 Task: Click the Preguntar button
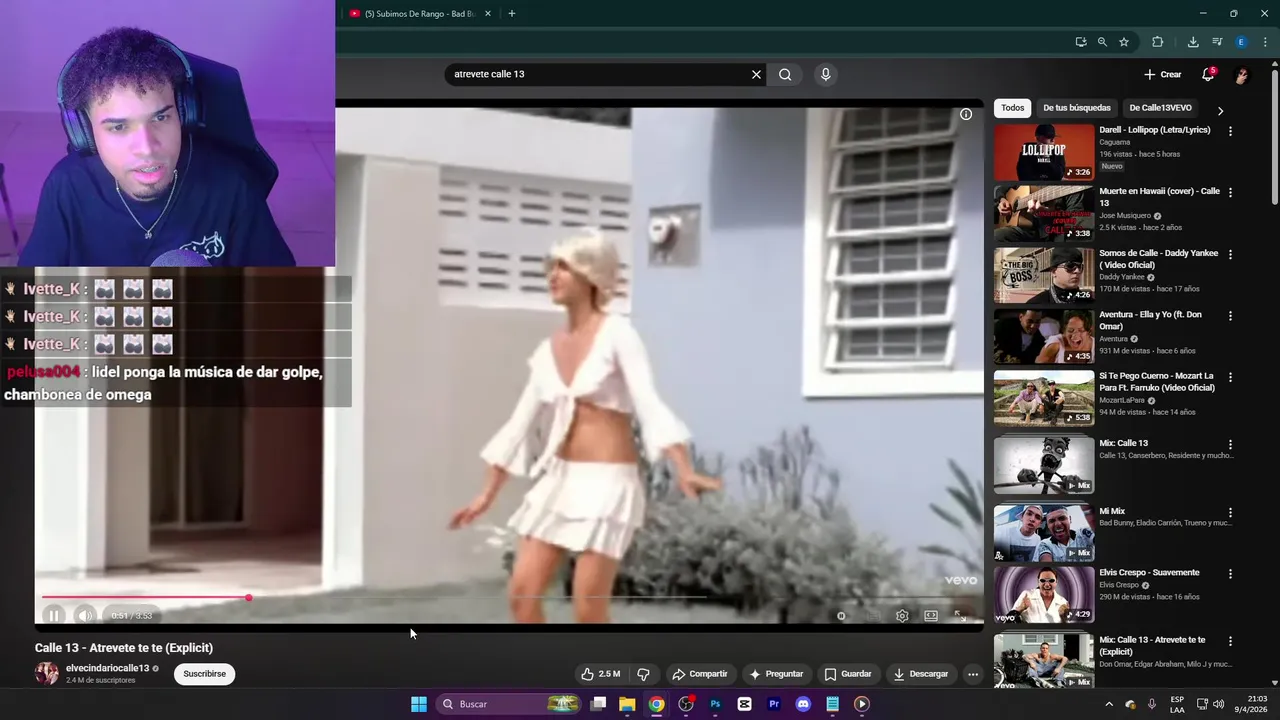click(776, 674)
